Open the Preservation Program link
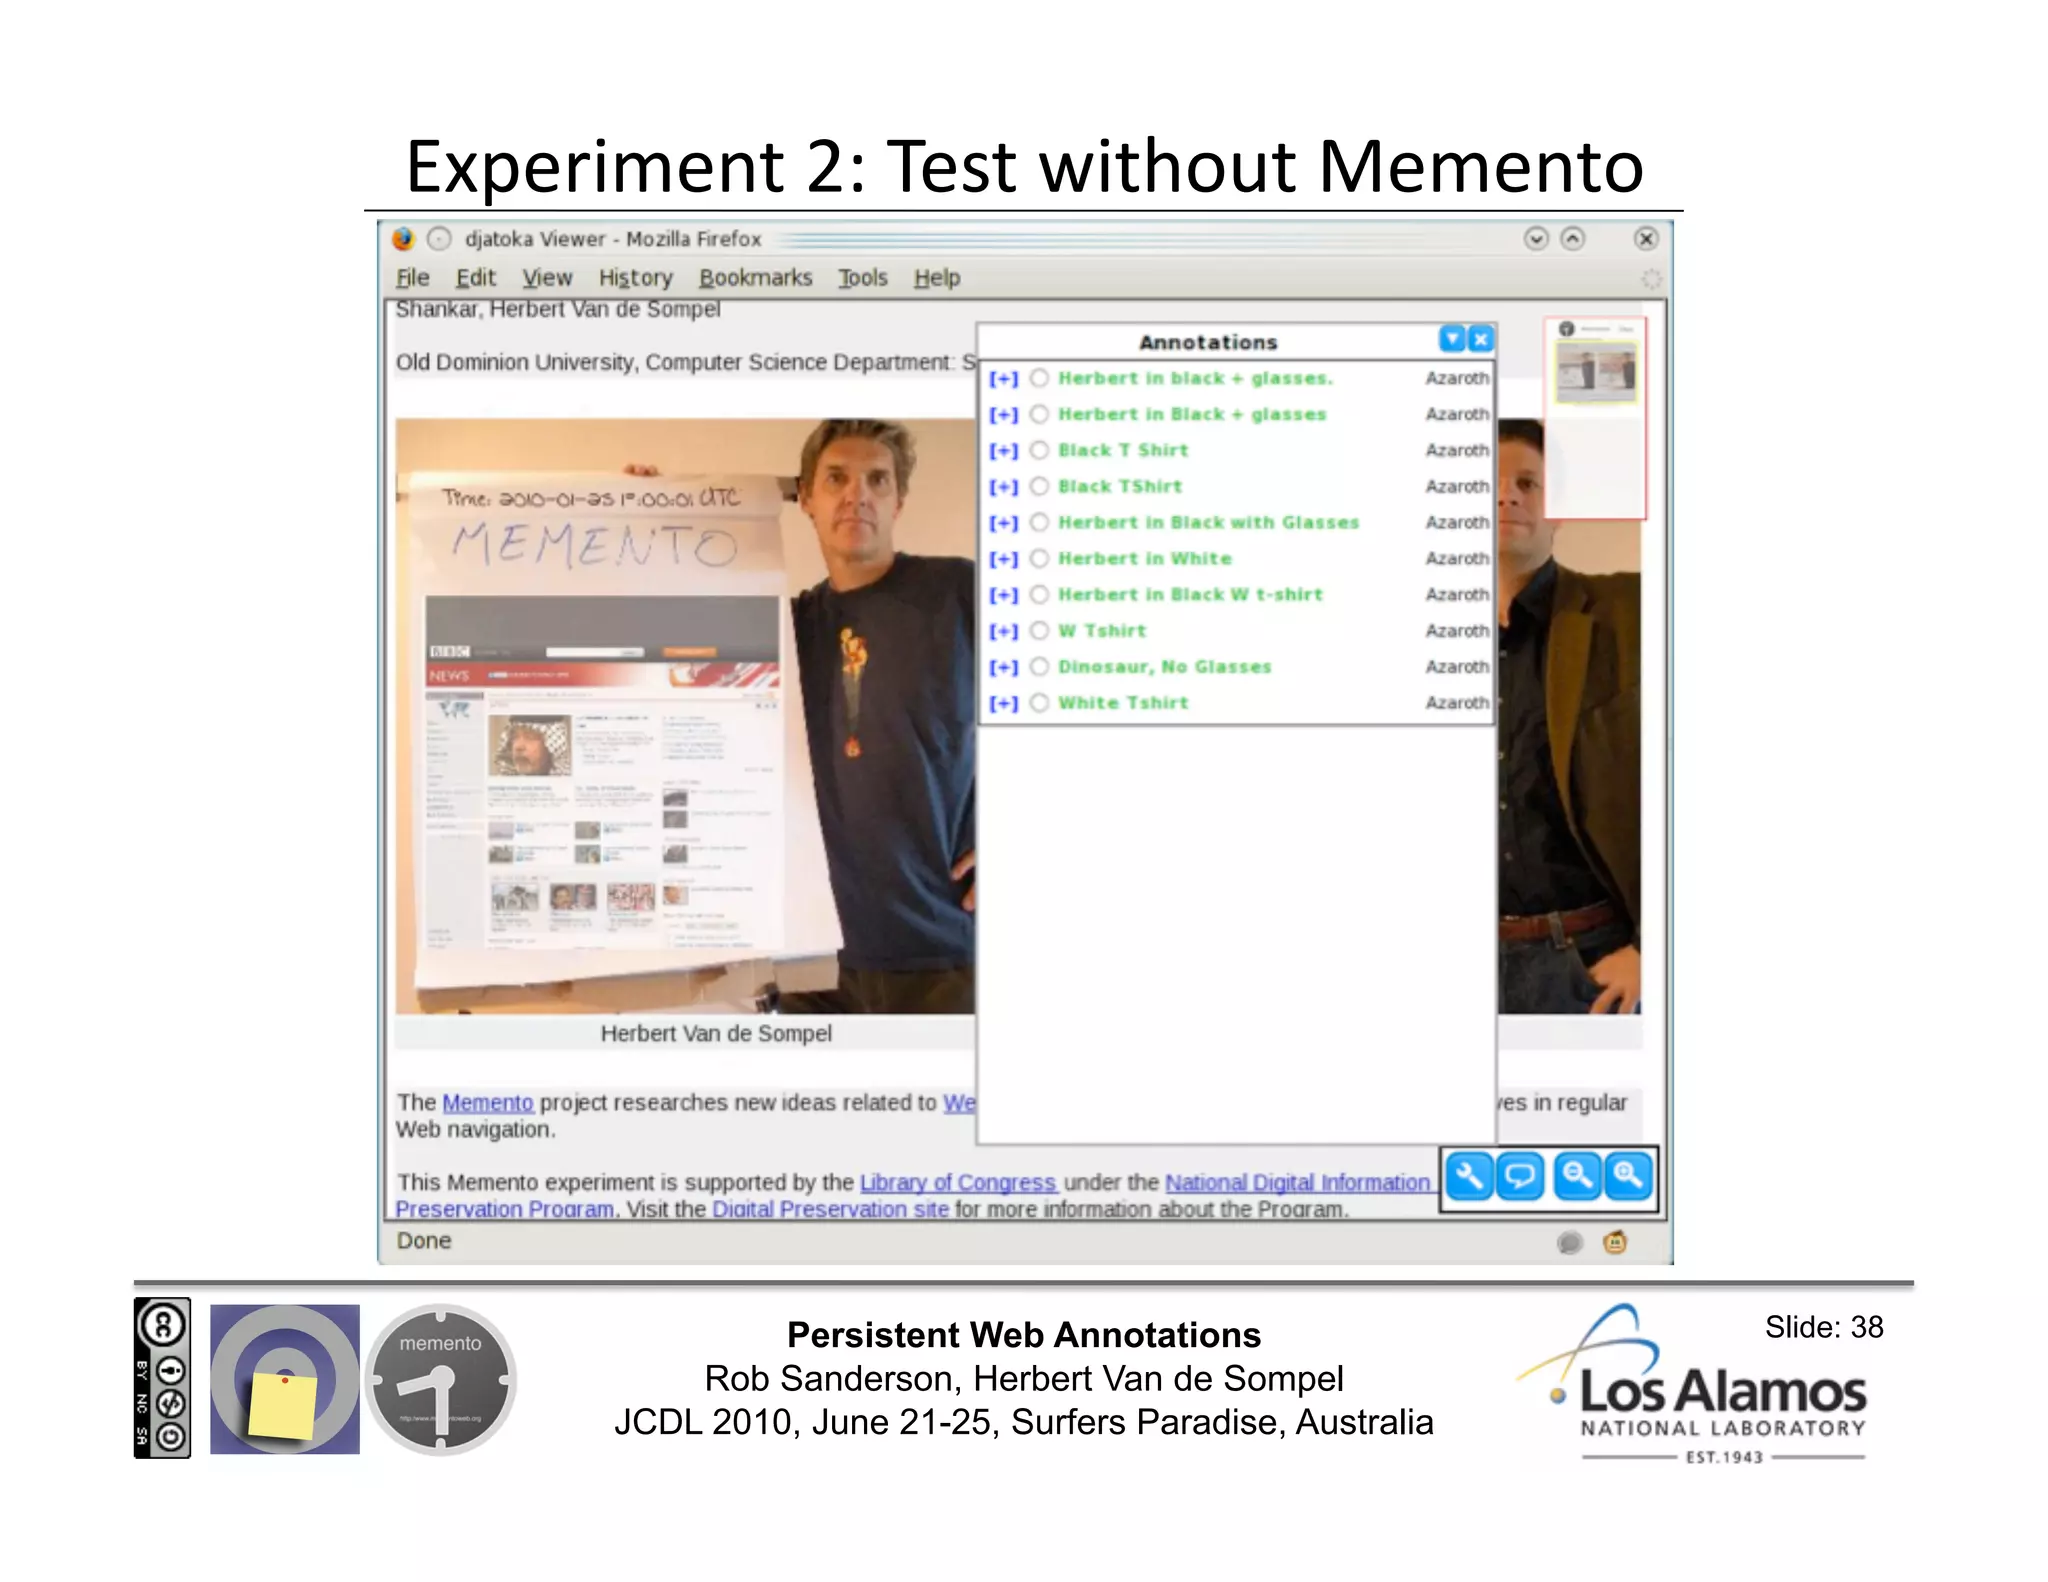The width and height of the screenshot is (2048, 1582). (x=505, y=1209)
